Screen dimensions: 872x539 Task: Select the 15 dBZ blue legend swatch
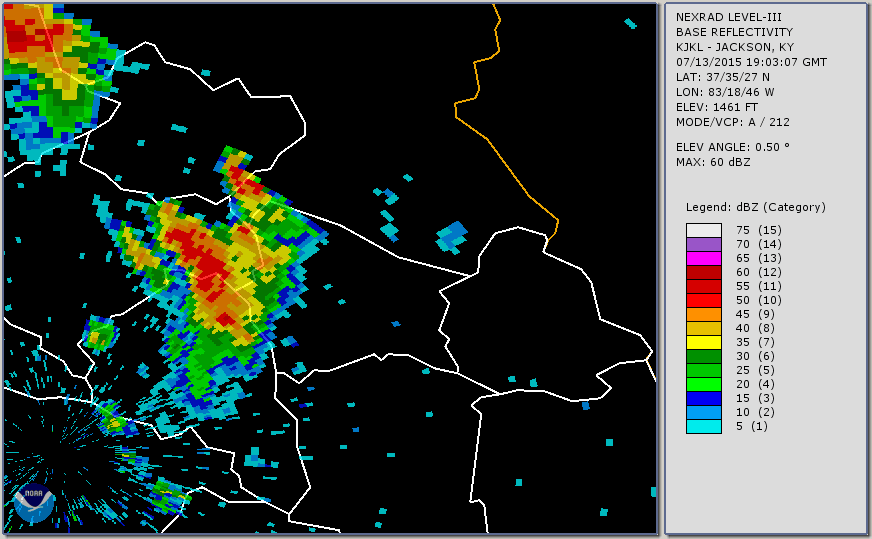click(x=703, y=398)
